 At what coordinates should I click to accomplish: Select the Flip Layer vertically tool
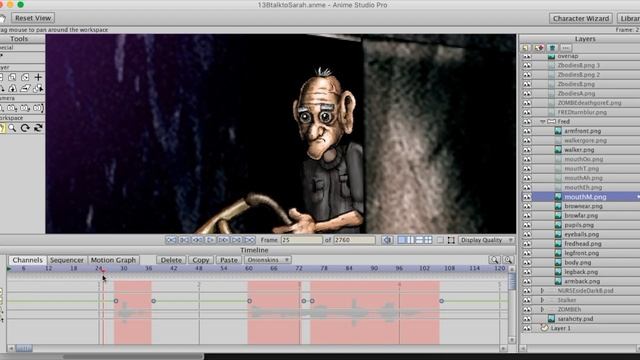(x=12, y=88)
